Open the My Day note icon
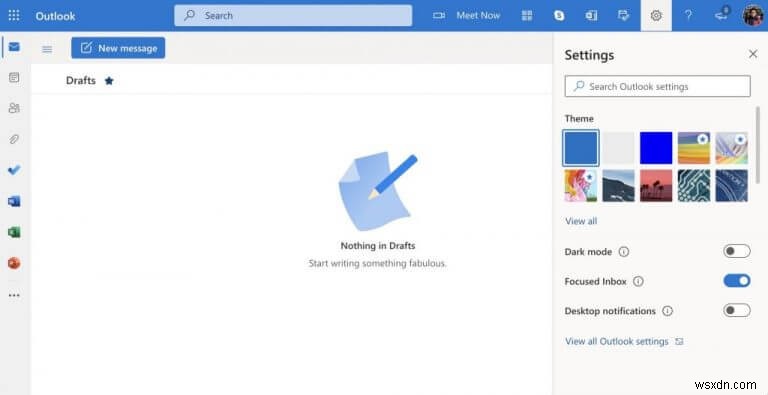The height and width of the screenshot is (395, 768). [624, 16]
